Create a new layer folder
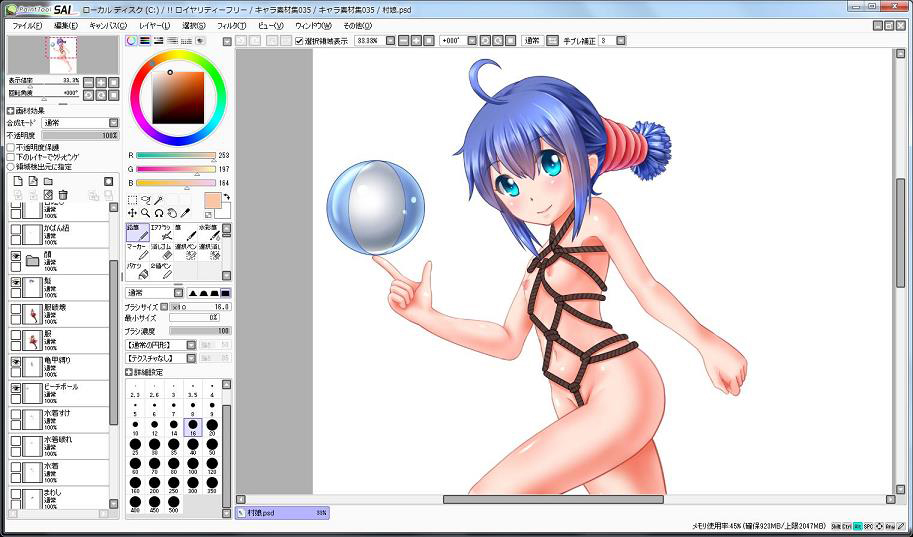The width and height of the screenshot is (913, 537). click(48, 181)
